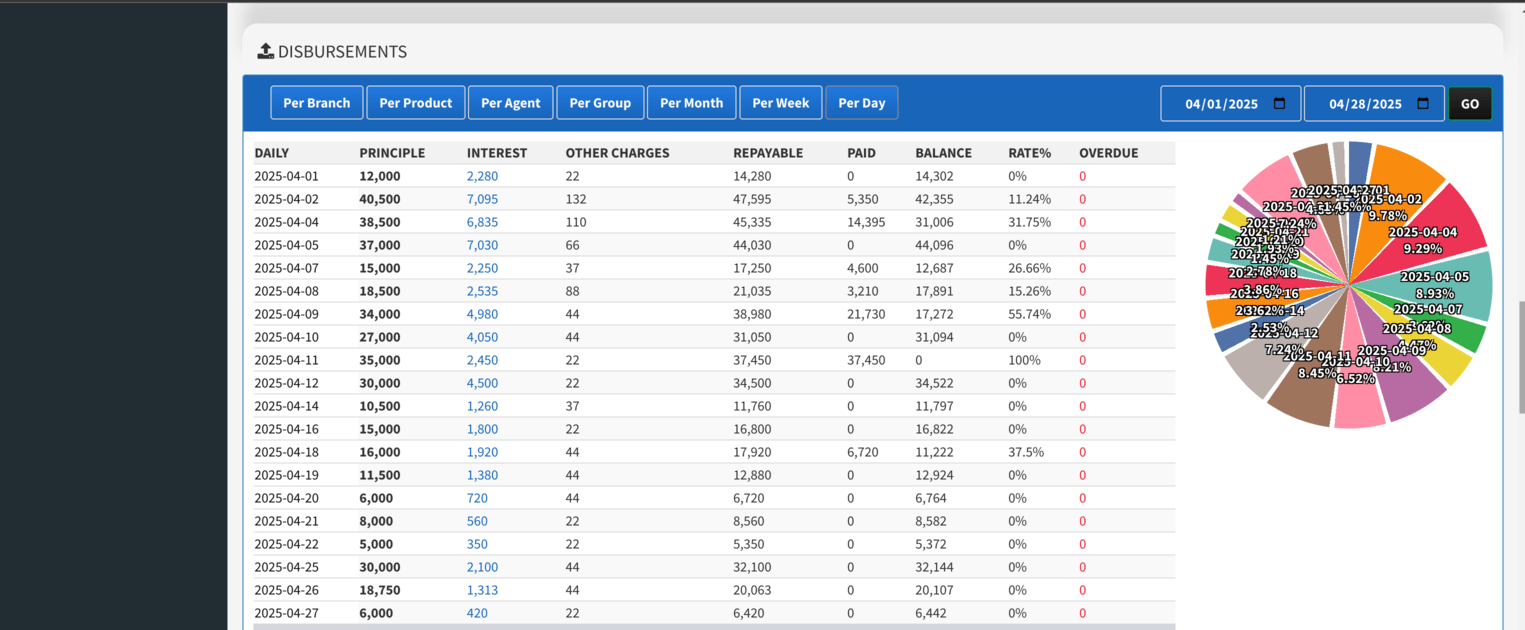1525x630 pixels.
Task: Select date cell 2025-04-27
Action: click(x=286, y=613)
